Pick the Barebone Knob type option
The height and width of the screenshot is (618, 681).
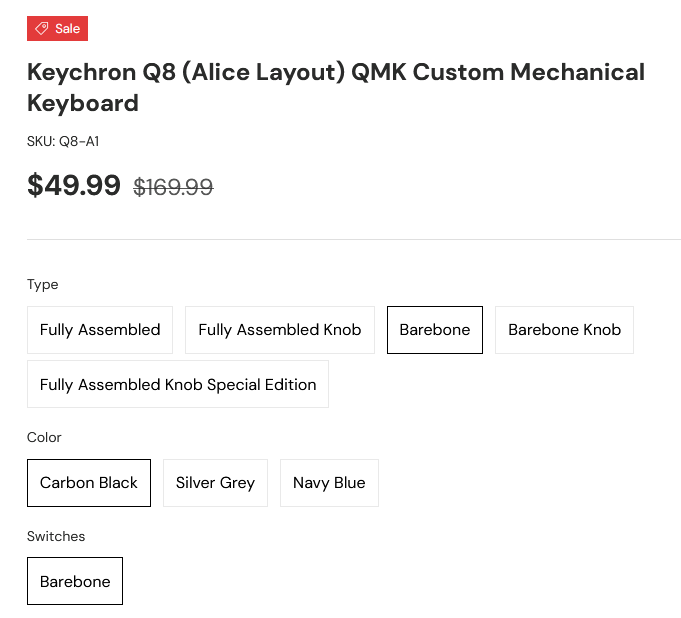point(564,330)
